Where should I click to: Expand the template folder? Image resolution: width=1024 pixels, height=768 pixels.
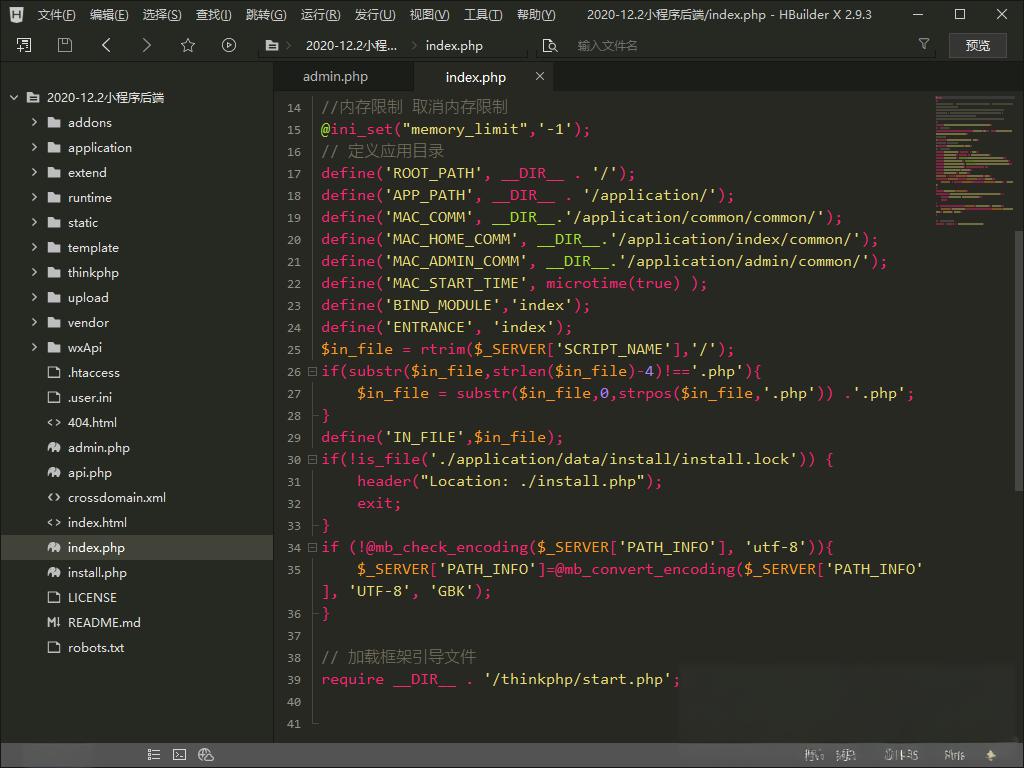34,247
